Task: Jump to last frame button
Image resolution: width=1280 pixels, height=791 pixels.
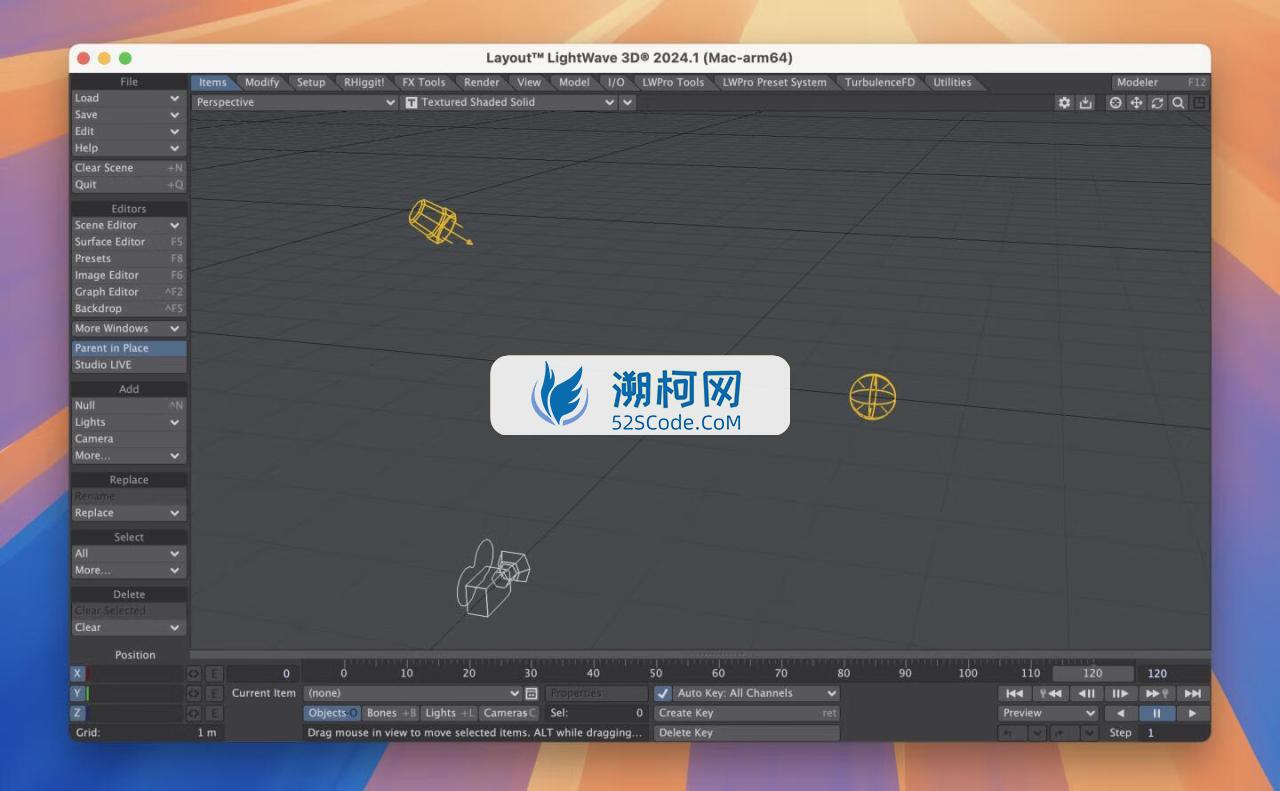Action: pos(1192,693)
